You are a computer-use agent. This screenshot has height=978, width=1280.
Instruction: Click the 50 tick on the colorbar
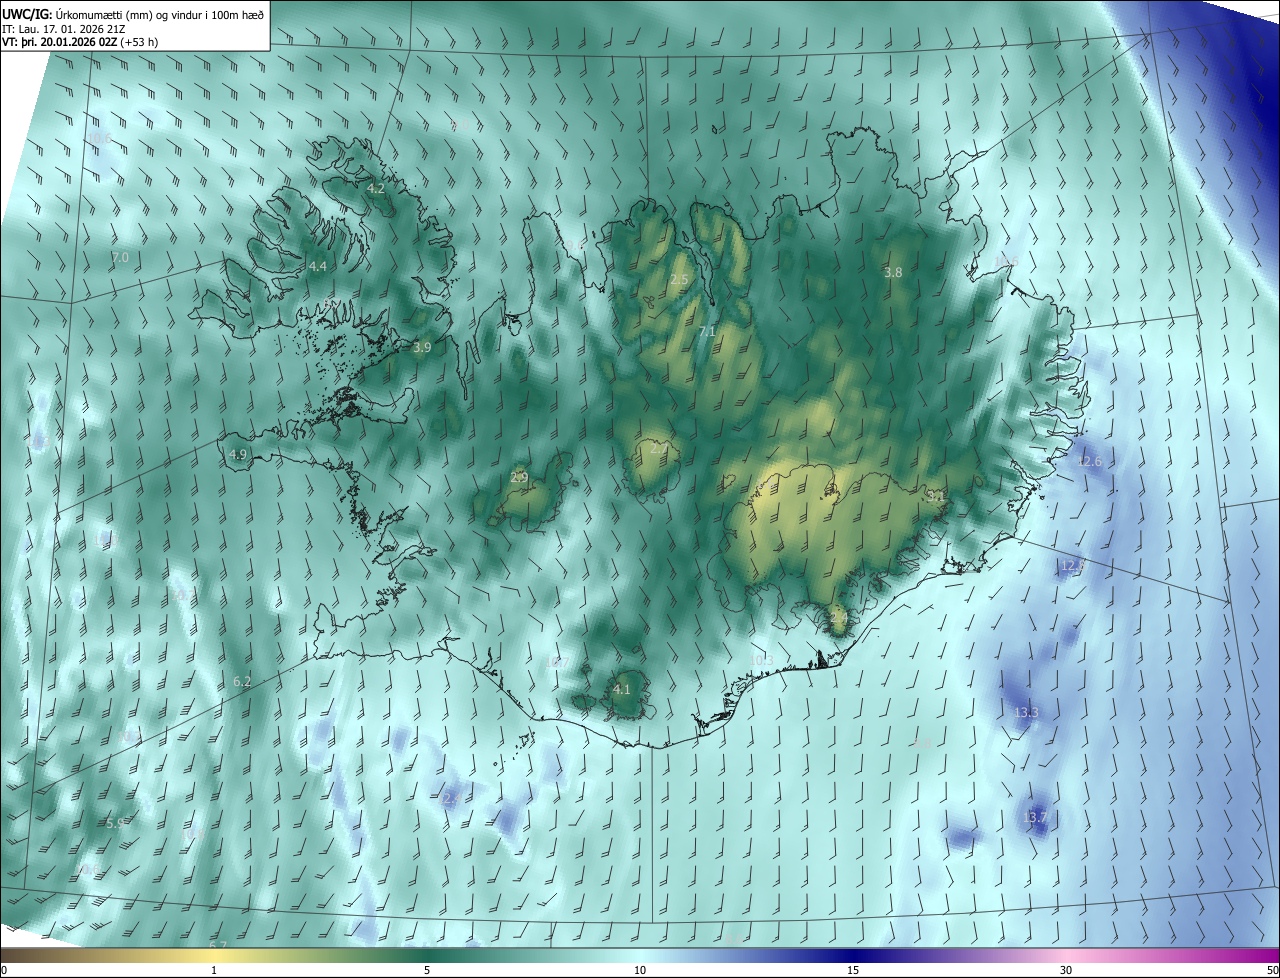(1272, 970)
